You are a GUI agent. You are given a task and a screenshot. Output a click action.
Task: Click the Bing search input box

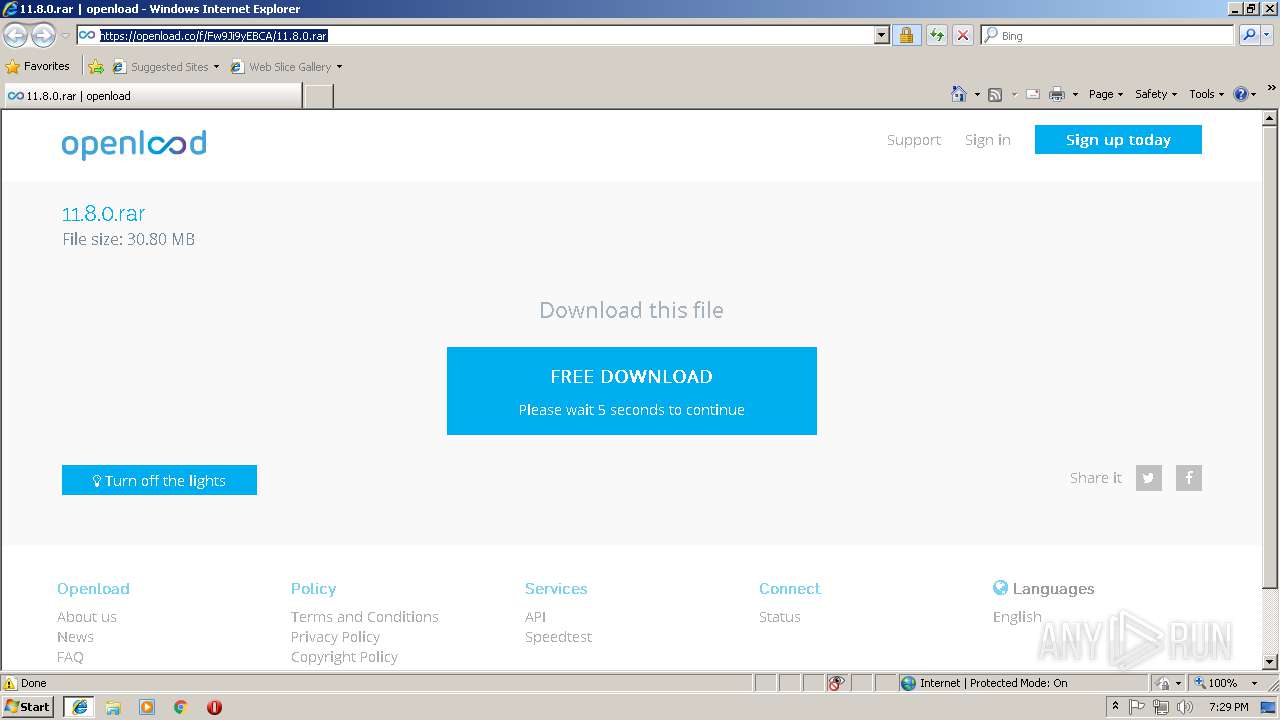click(1108, 35)
